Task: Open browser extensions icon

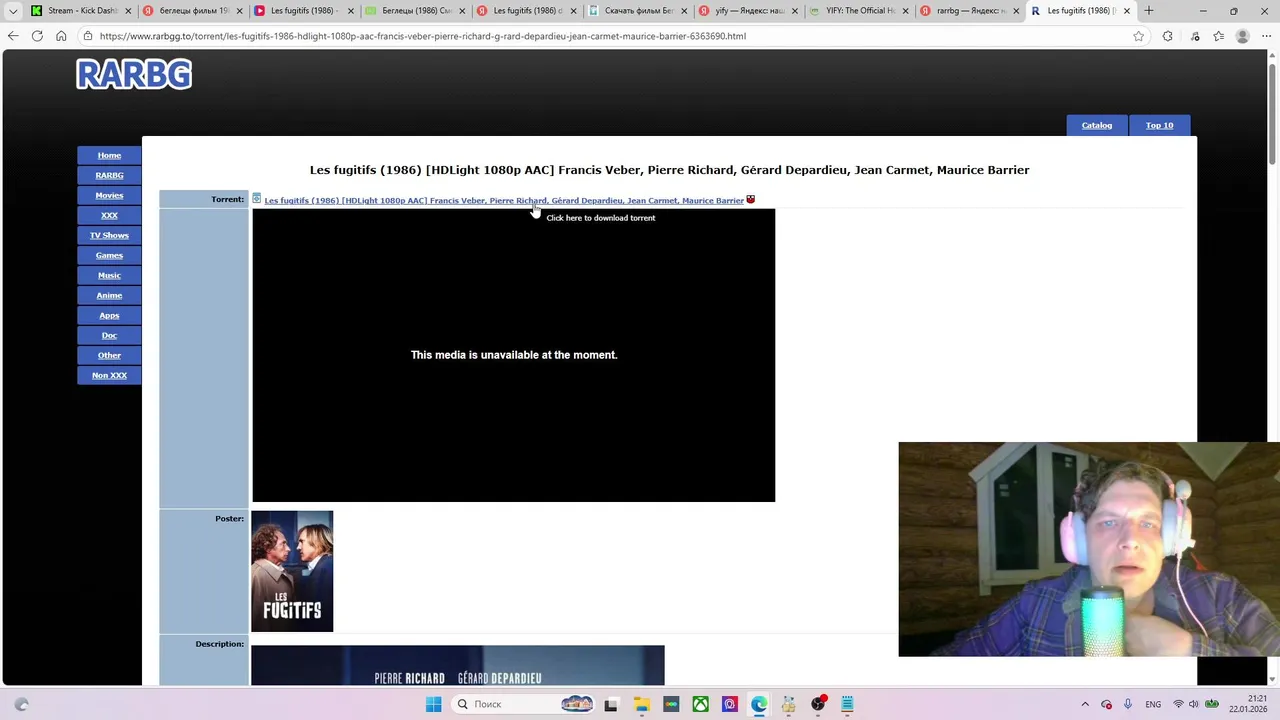Action: [x=1167, y=36]
